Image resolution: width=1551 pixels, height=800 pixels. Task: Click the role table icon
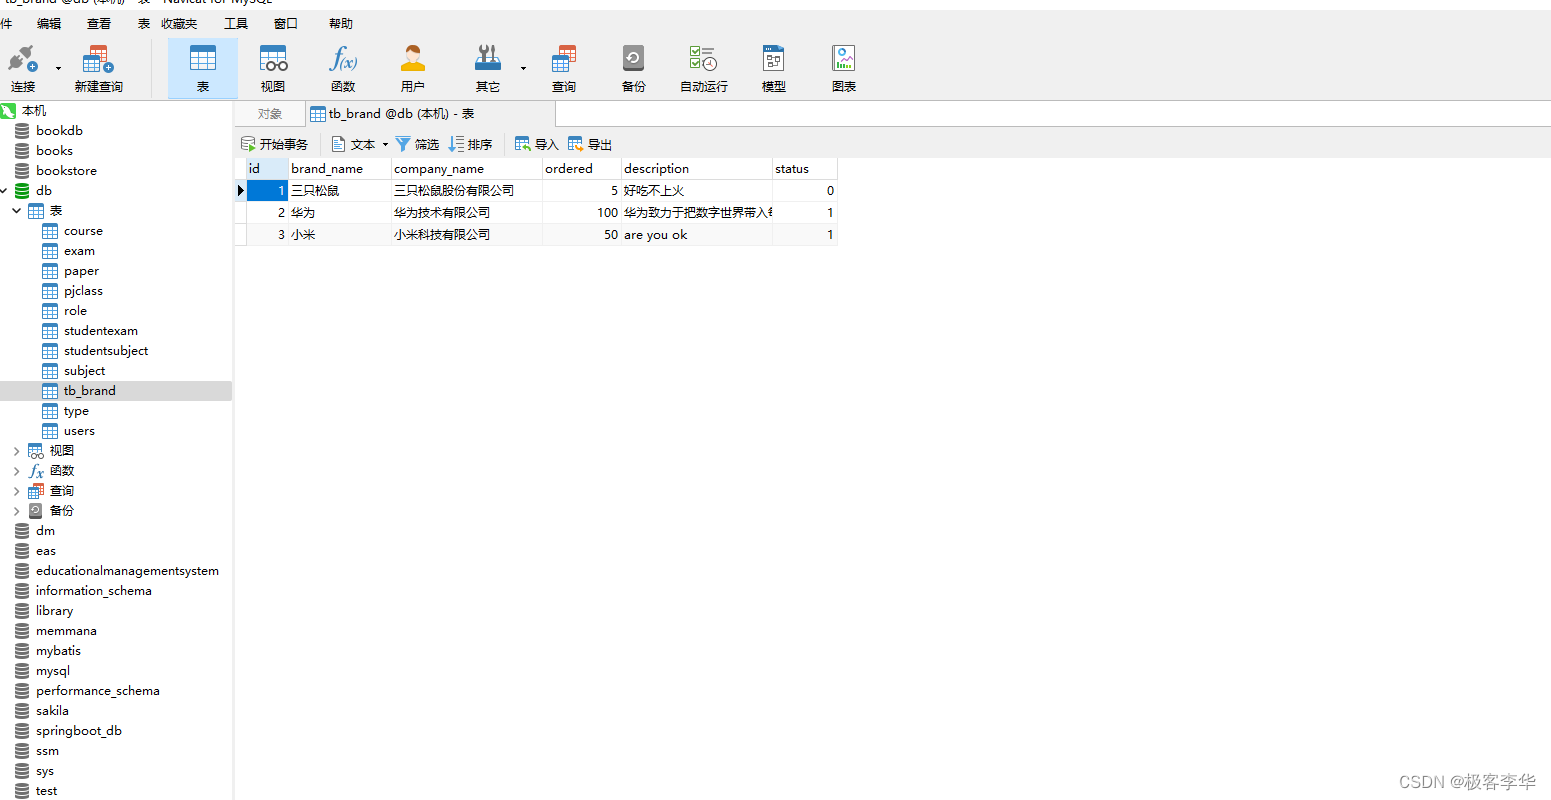click(50, 311)
